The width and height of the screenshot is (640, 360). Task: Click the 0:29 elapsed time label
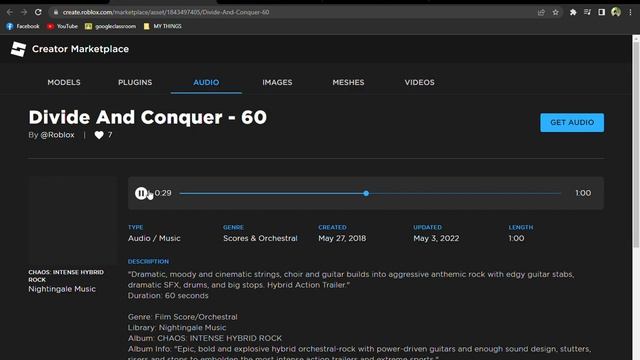(x=163, y=193)
